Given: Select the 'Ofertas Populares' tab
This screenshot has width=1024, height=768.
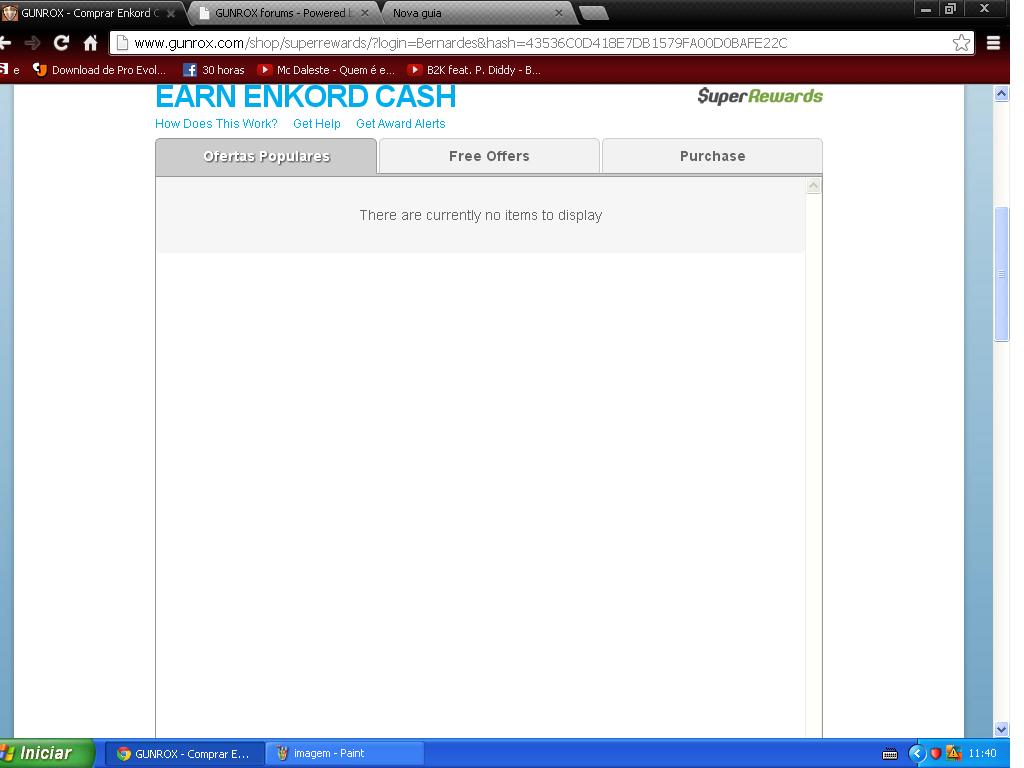Looking at the screenshot, I should [x=266, y=156].
